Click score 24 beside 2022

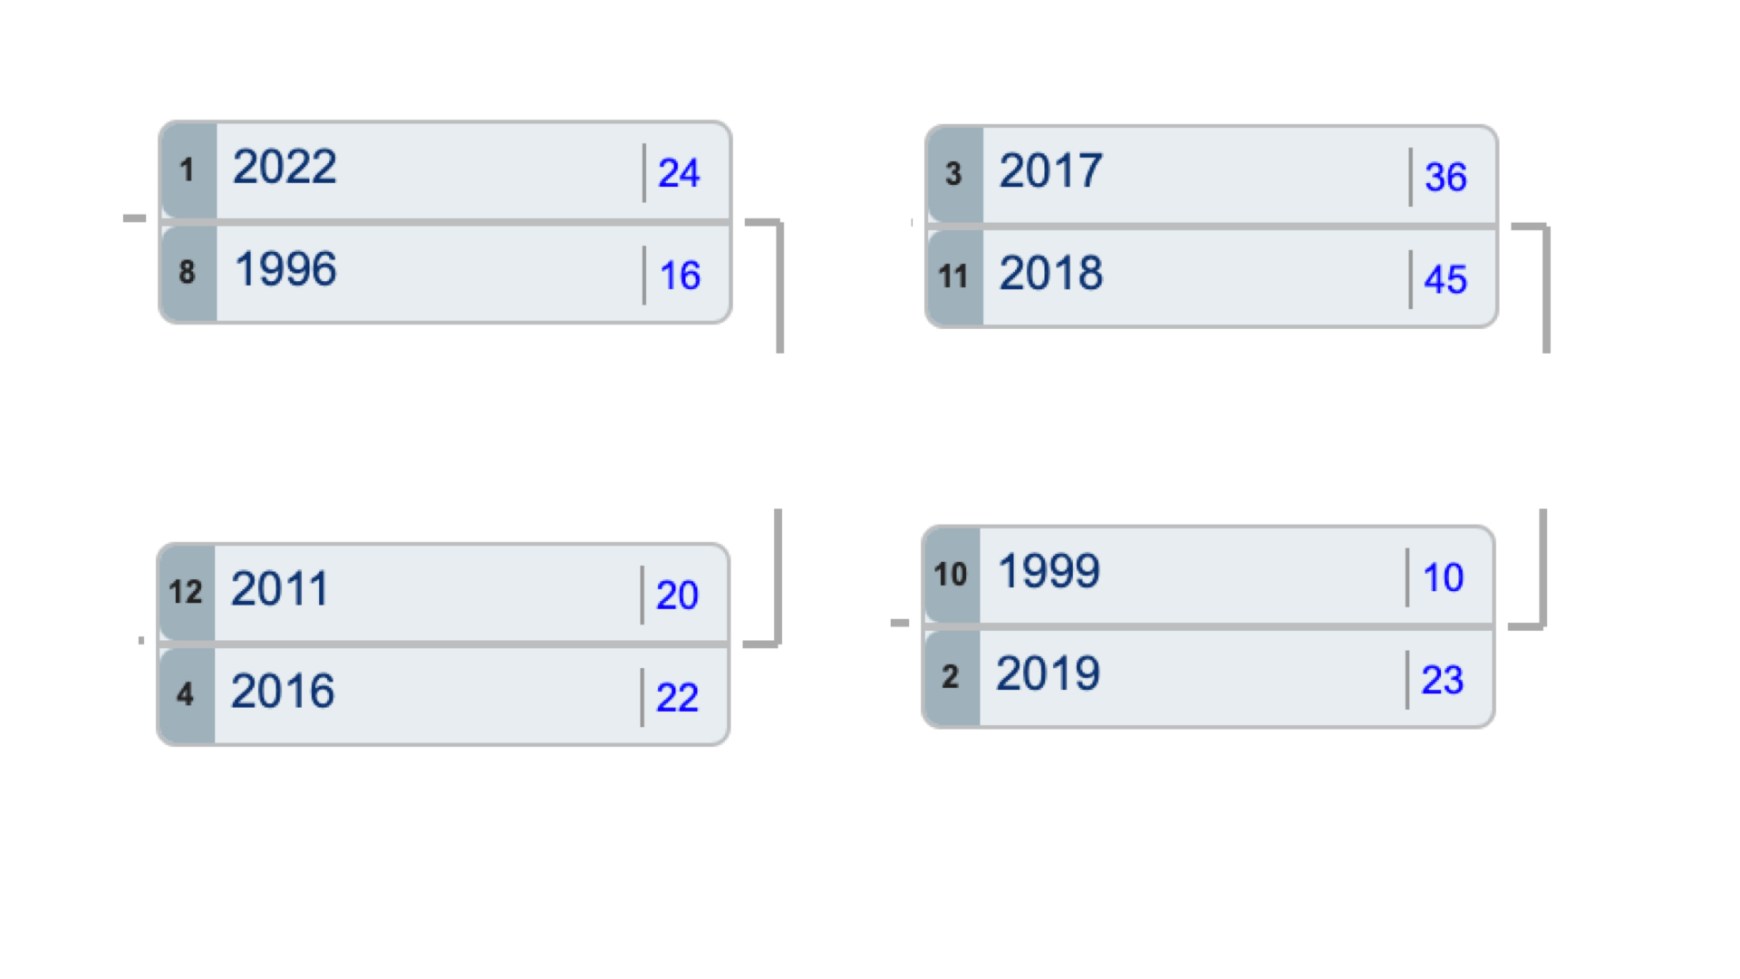[x=679, y=174]
